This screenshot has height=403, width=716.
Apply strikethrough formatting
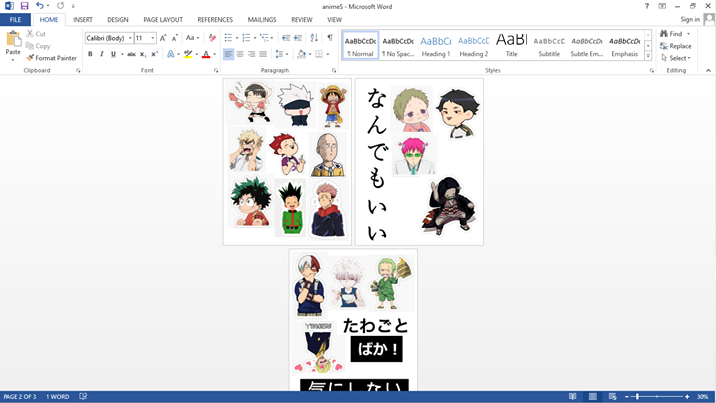[132, 54]
